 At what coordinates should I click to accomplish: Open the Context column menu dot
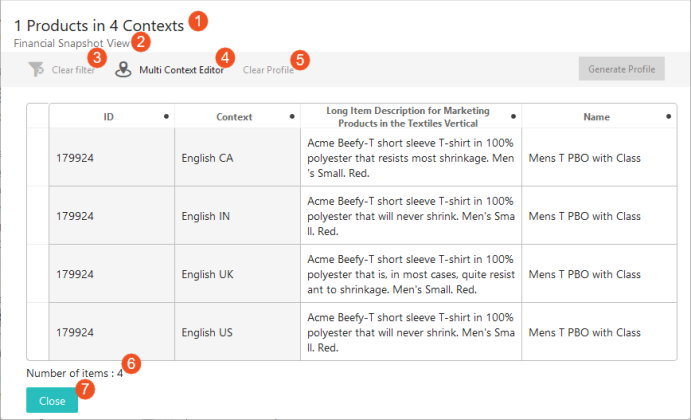click(292, 117)
